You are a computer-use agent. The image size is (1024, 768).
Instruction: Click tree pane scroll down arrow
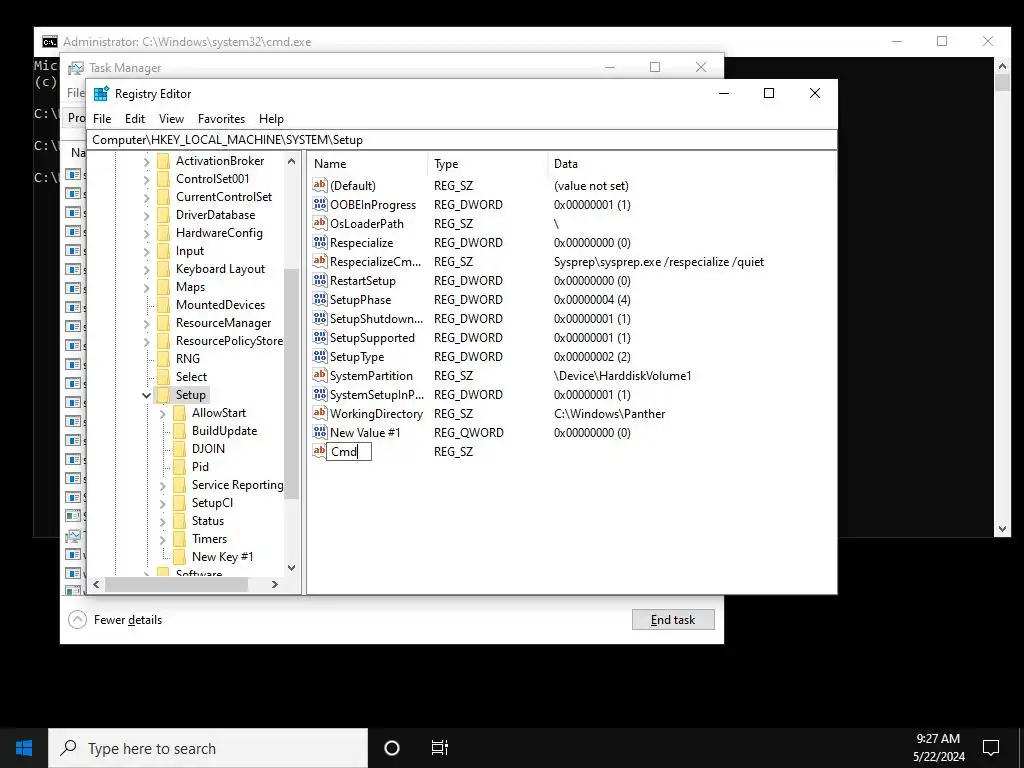coord(291,568)
